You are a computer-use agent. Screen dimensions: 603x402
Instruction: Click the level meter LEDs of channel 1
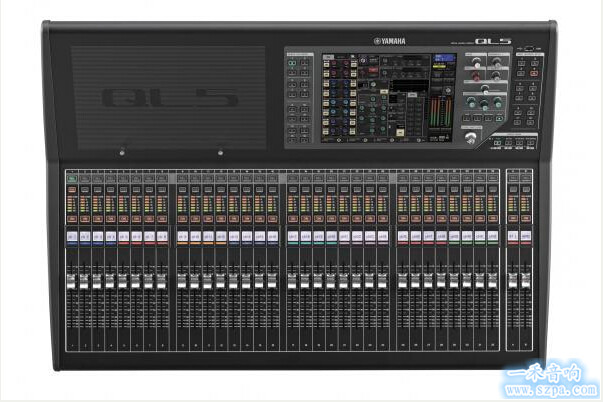(x=72, y=204)
